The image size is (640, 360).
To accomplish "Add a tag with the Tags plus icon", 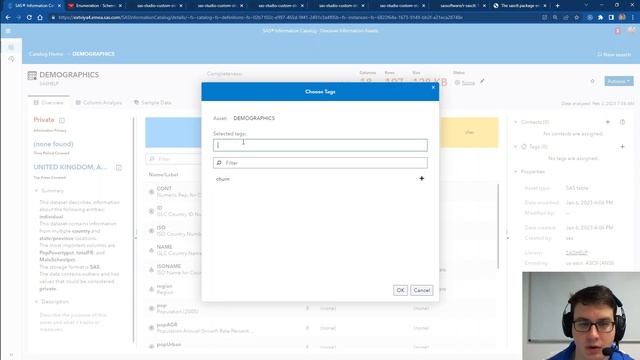I will [x=622, y=147].
